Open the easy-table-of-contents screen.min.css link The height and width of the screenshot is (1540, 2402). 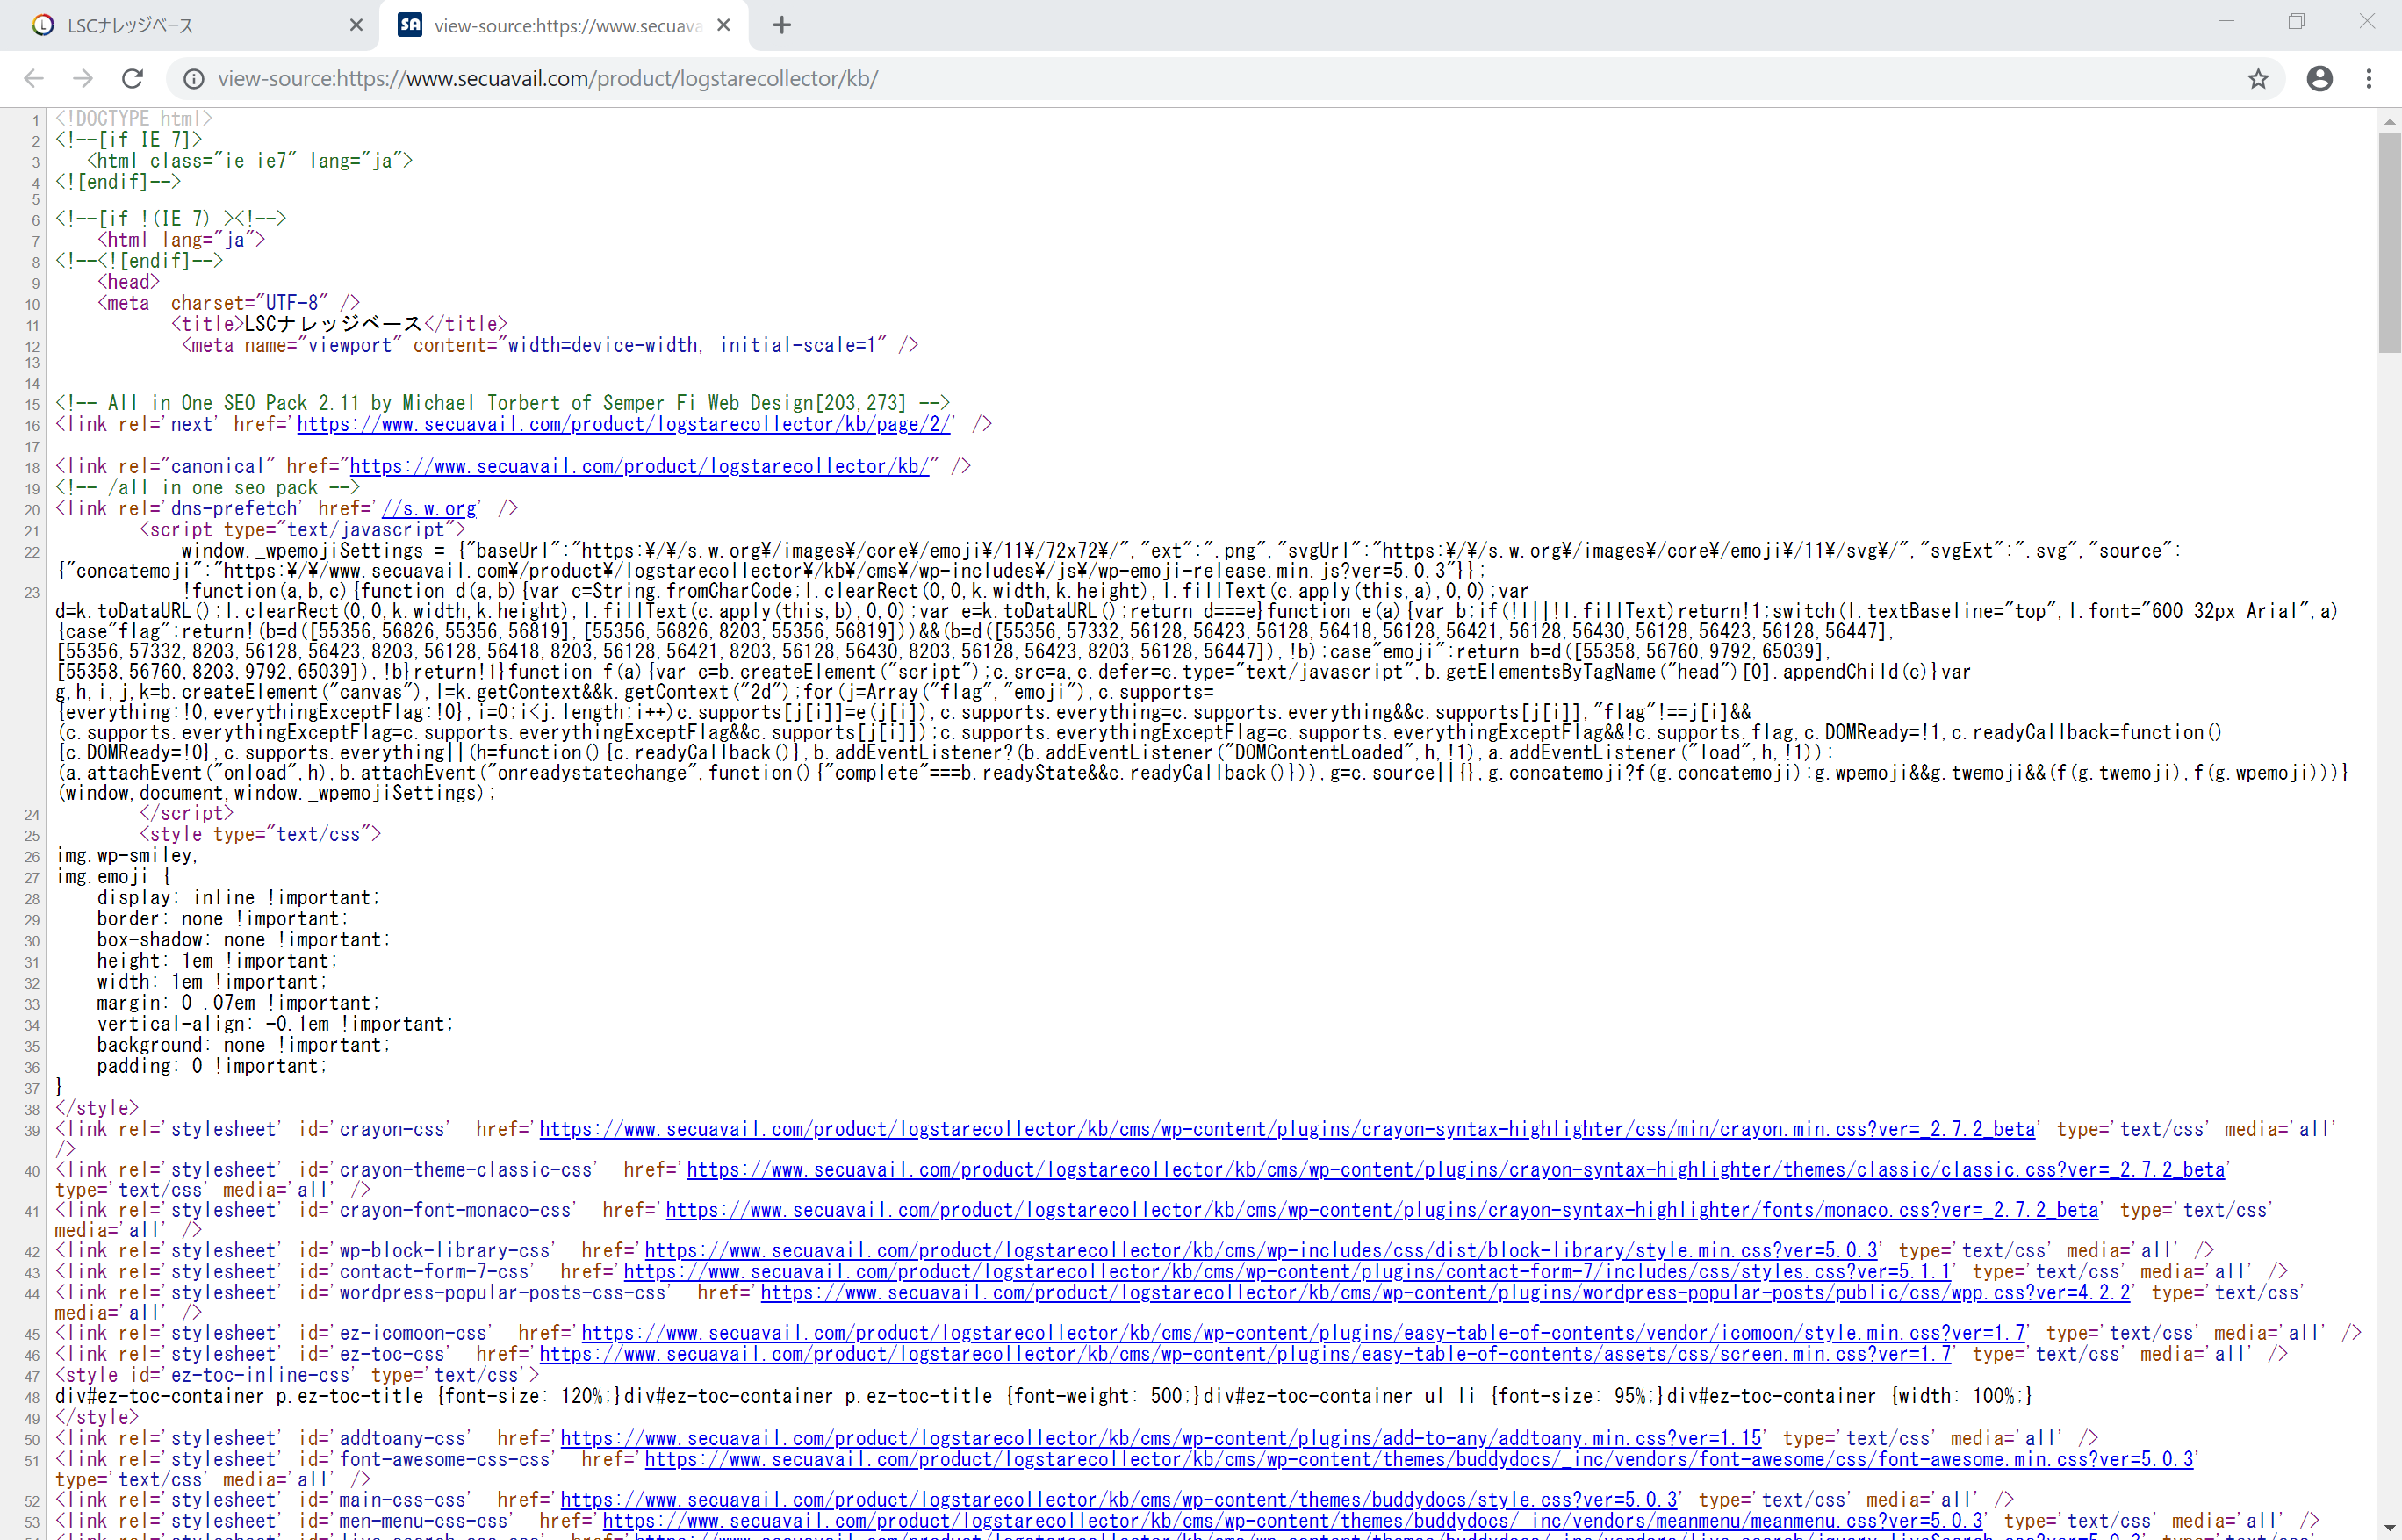tap(1245, 1354)
